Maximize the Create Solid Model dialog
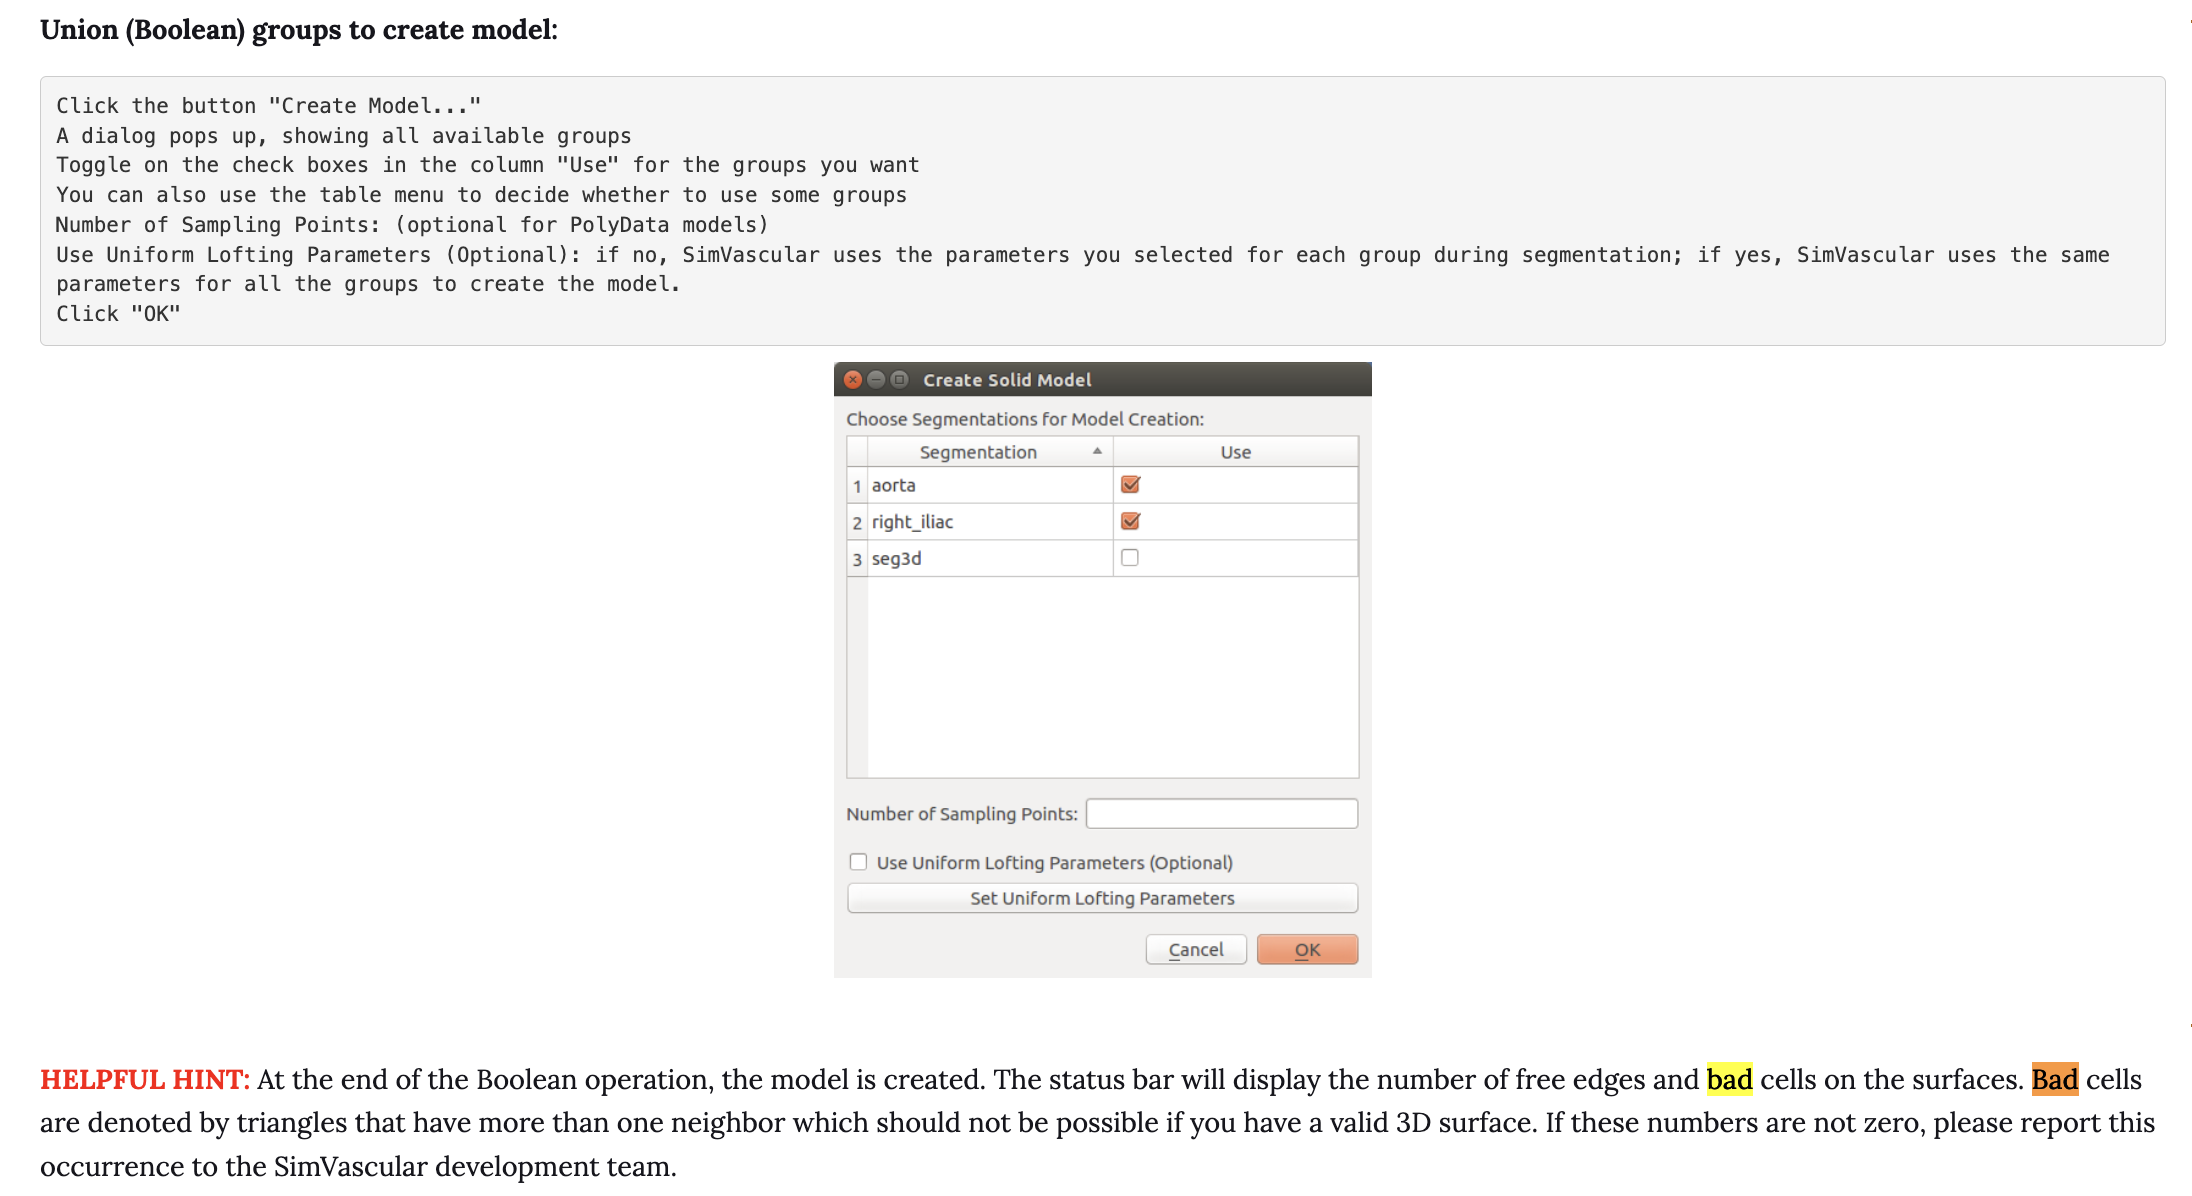The height and width of the screenshot is (1196, 2192). tap(899, 380)
